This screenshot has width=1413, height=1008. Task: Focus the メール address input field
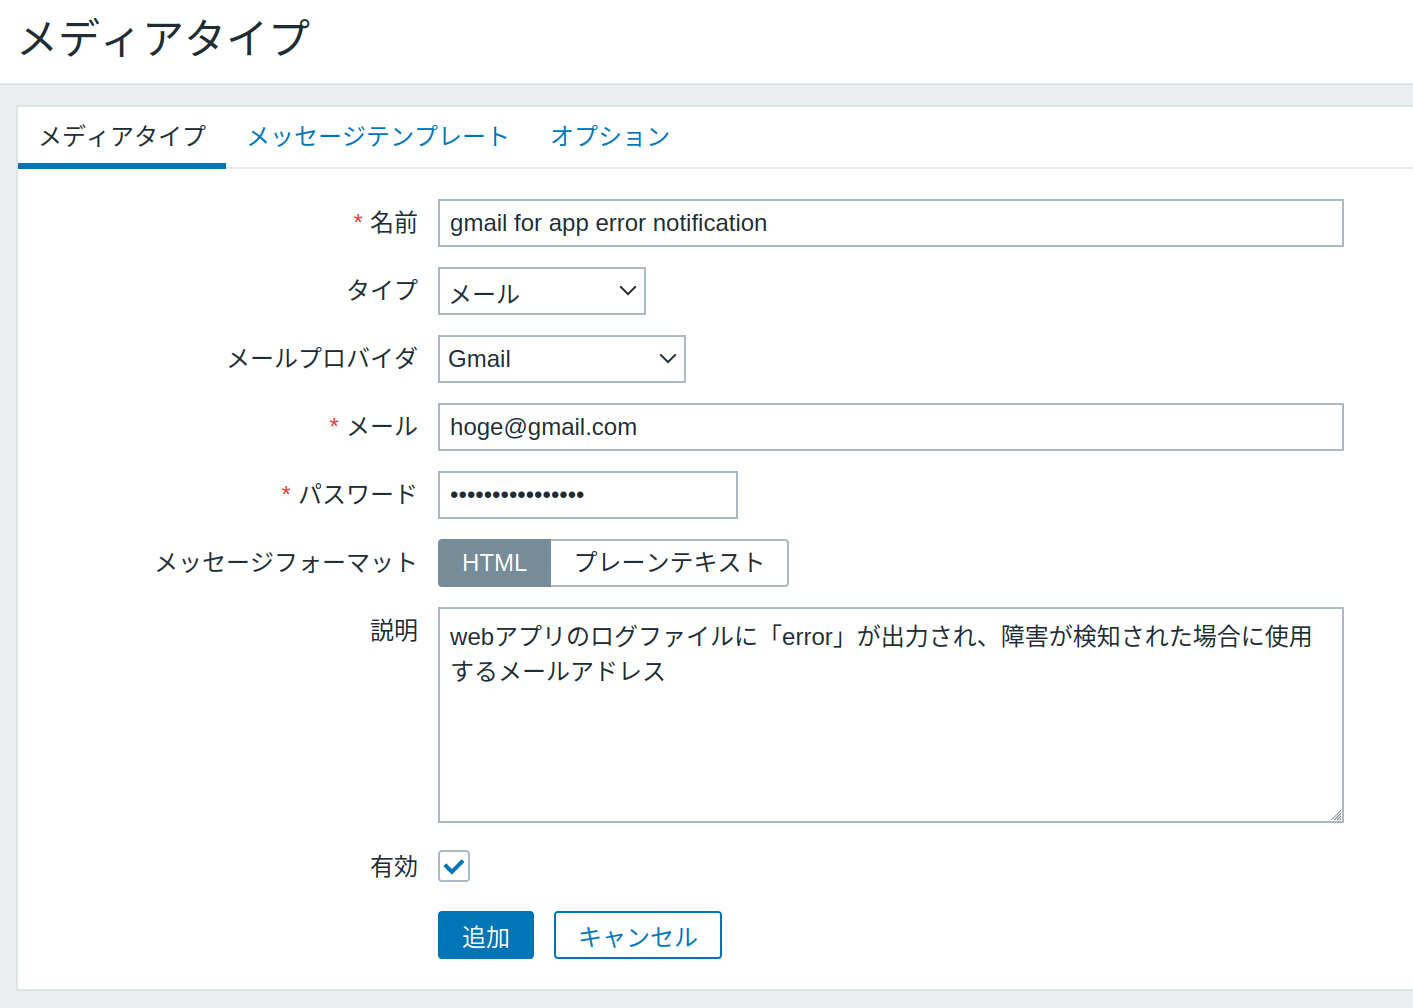click(890, 427)
